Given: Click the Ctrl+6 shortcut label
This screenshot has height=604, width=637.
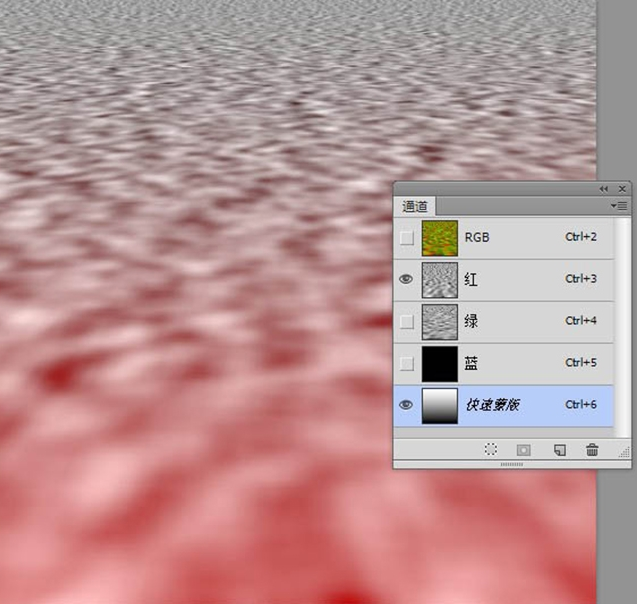Looking at the screenshot, I should 581,405.
